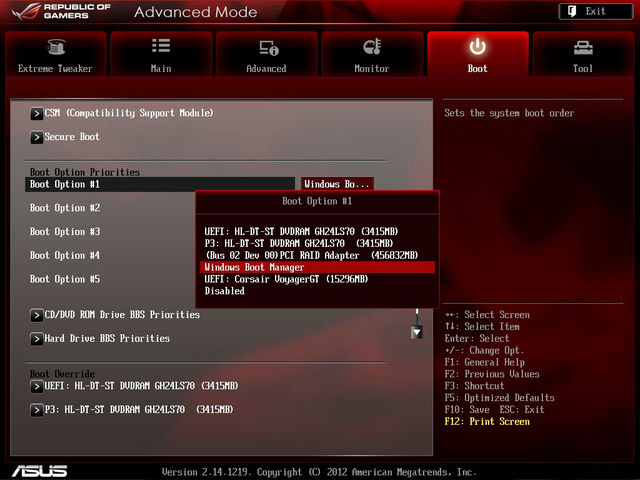Click the Advanced Mode title

tap(196, 12)
